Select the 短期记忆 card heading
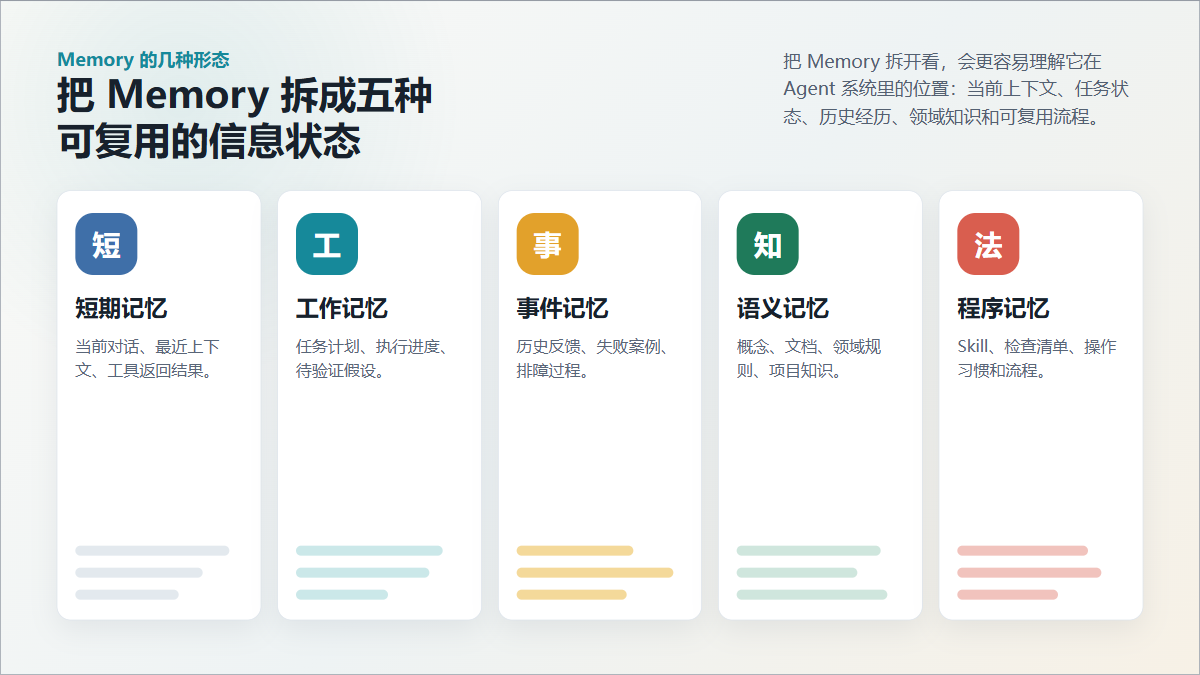 [x=121, y=308]
